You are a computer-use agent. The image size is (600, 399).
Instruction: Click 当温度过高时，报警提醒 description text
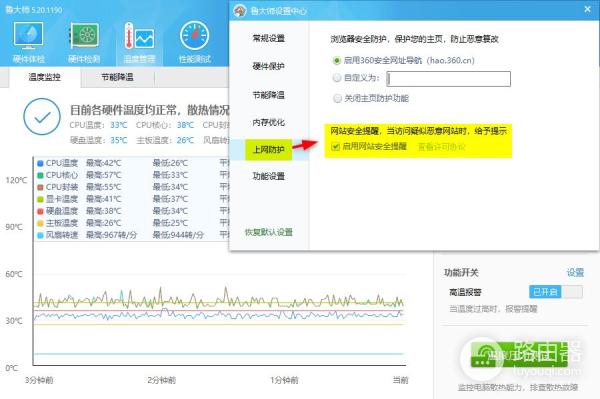click(493, 309)
